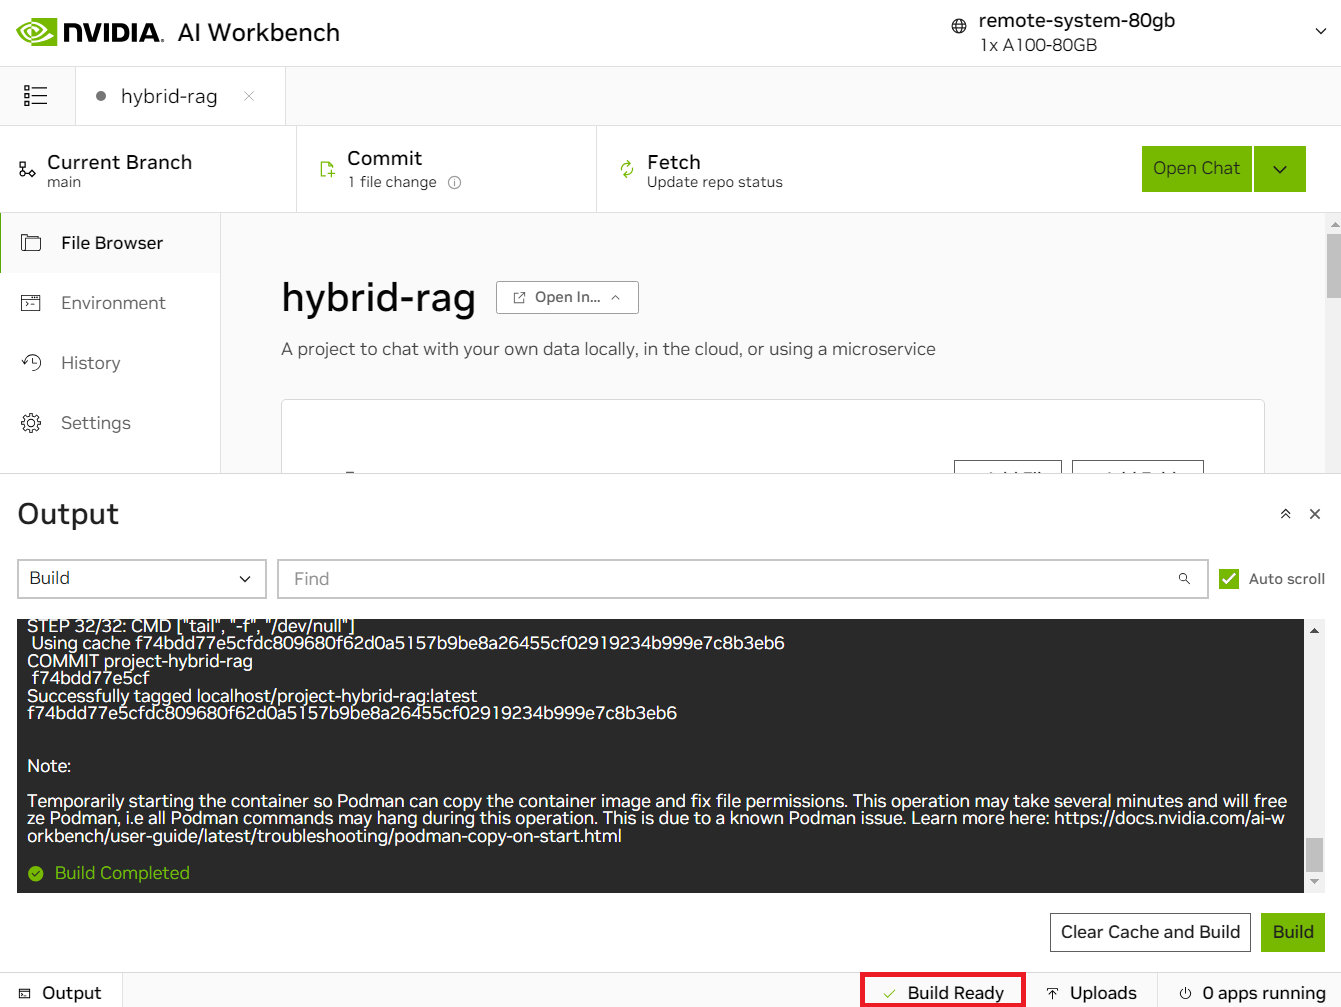Click the 1x A100-80GB label
Screen dimensions: 1341x1007
click(x=1038, y=45)
